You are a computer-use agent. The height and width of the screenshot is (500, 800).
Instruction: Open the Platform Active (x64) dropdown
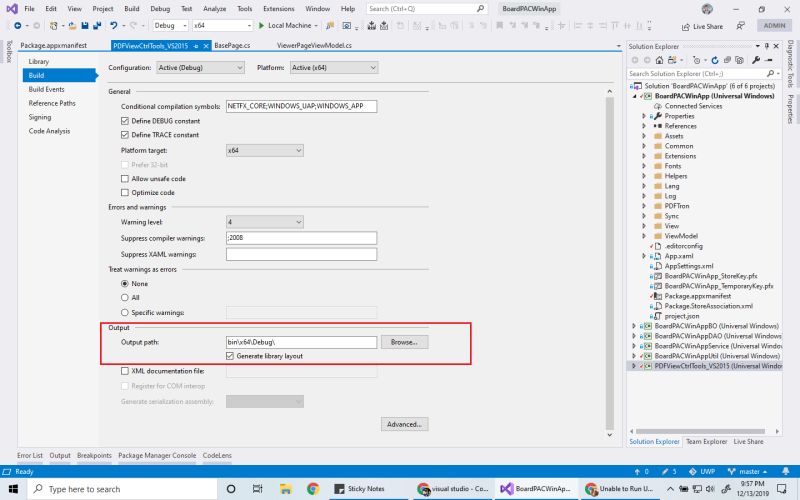334,67
